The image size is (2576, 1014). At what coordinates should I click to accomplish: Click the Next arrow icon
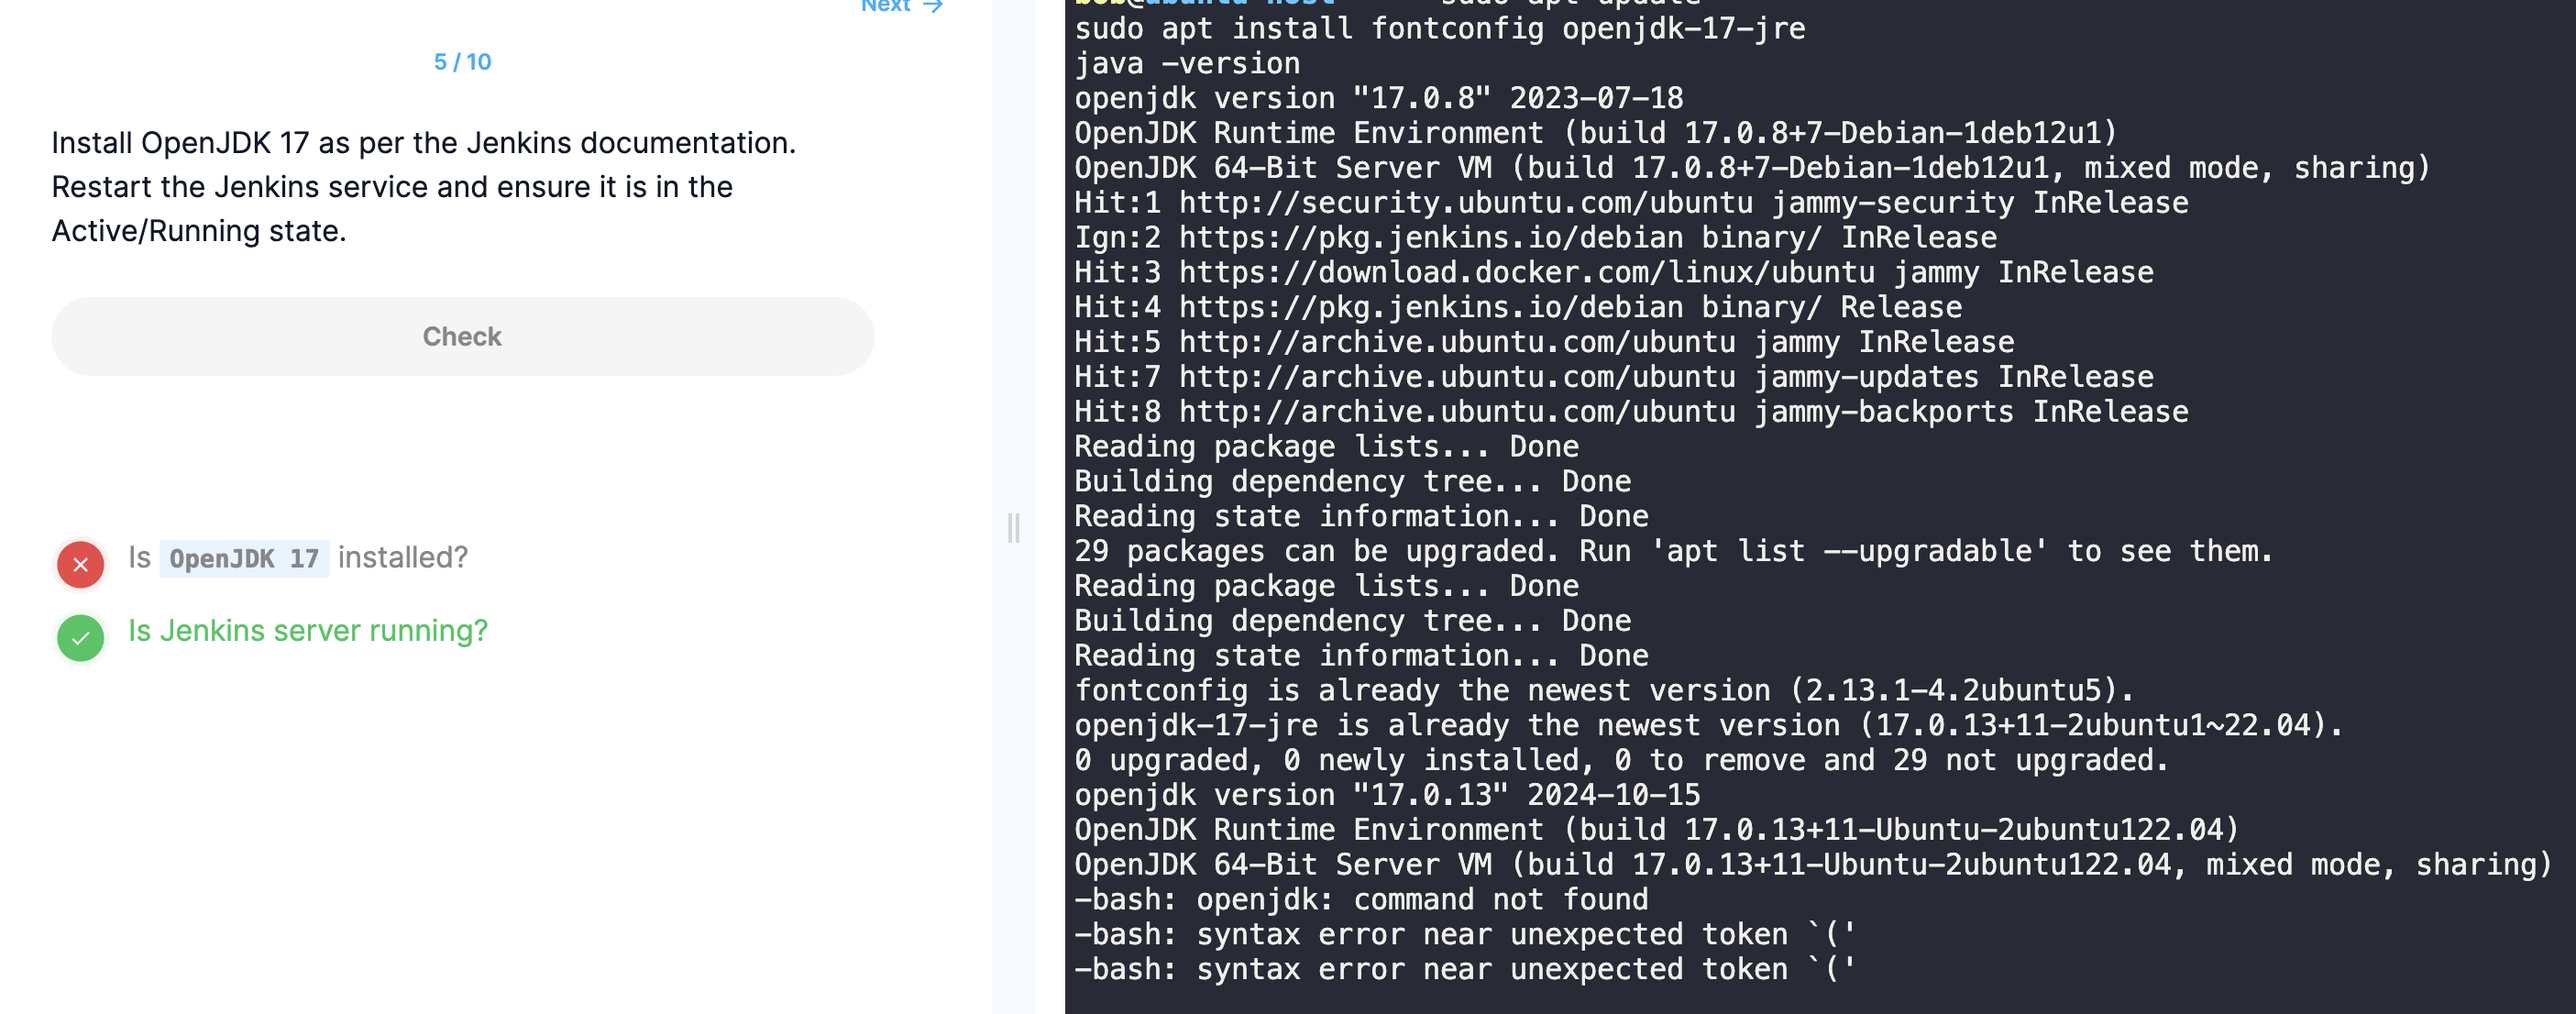(x=933, y=6)
